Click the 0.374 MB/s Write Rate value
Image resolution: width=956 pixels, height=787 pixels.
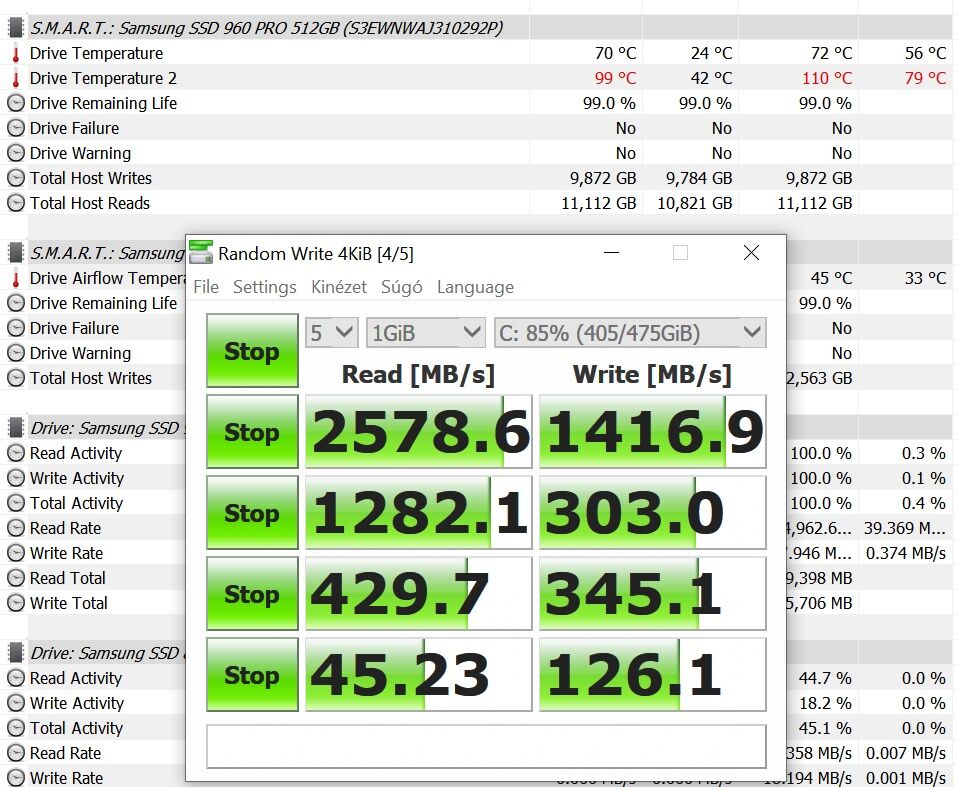pyautogui.click(x=905, y=553)
